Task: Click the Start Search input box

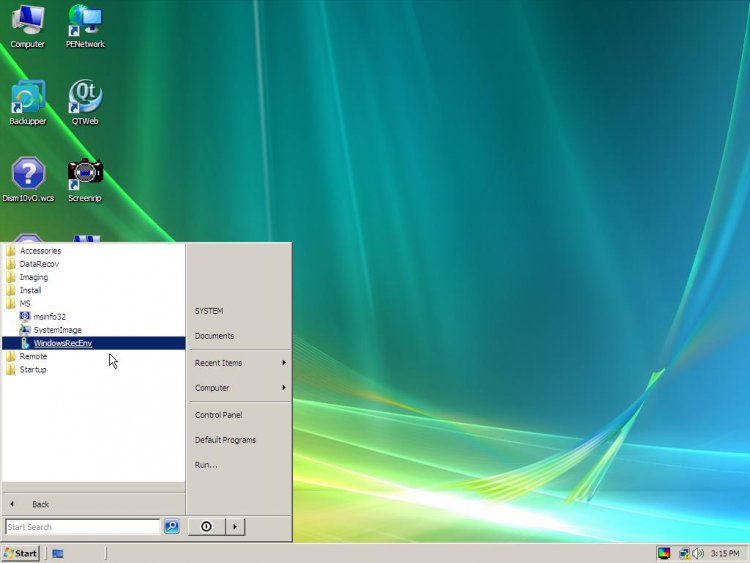Action: (x=83, y=527)
